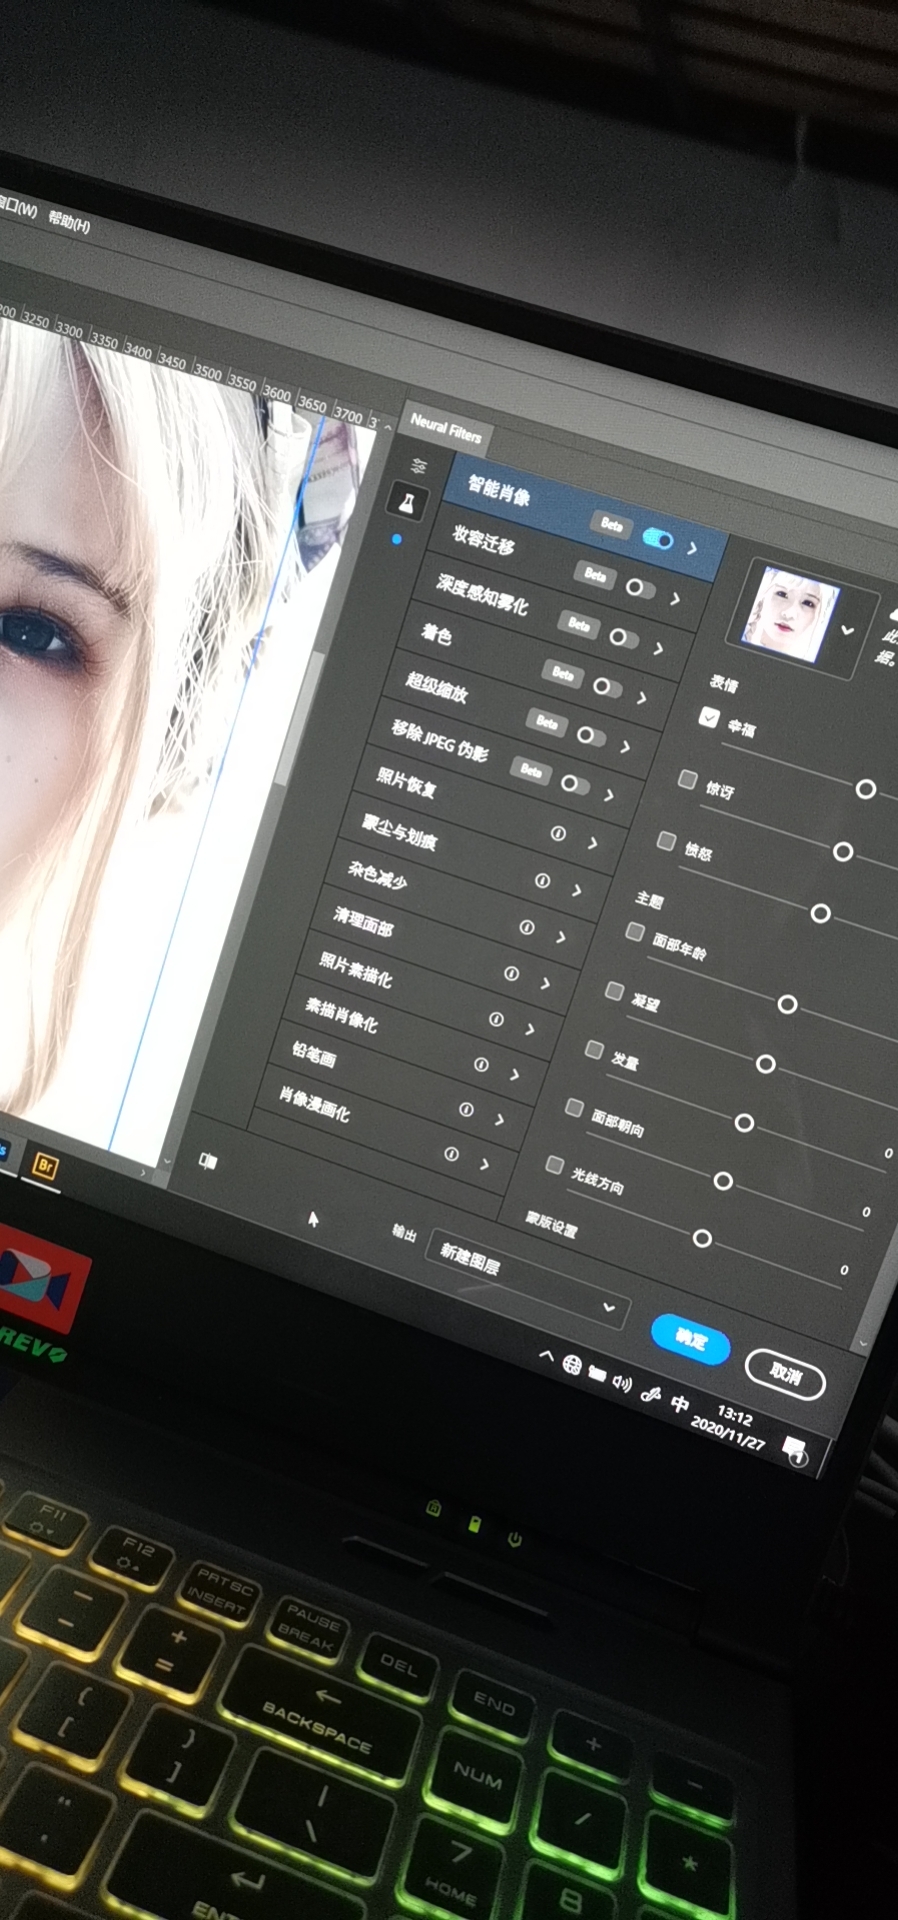Open the network globe tray icon

point(571,1365)
